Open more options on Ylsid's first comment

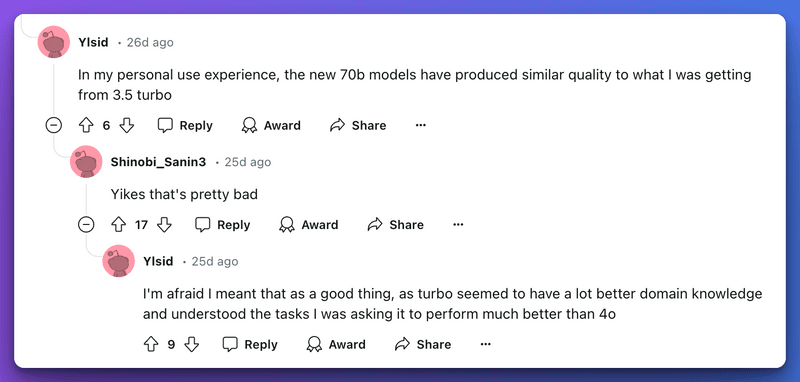[x=420, y=125]
